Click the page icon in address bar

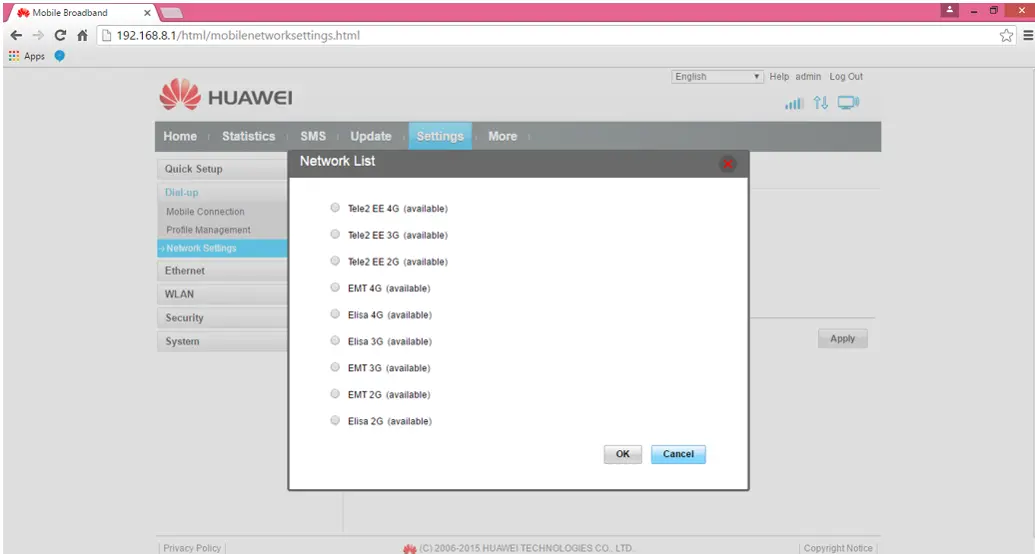tap(106, 36)
